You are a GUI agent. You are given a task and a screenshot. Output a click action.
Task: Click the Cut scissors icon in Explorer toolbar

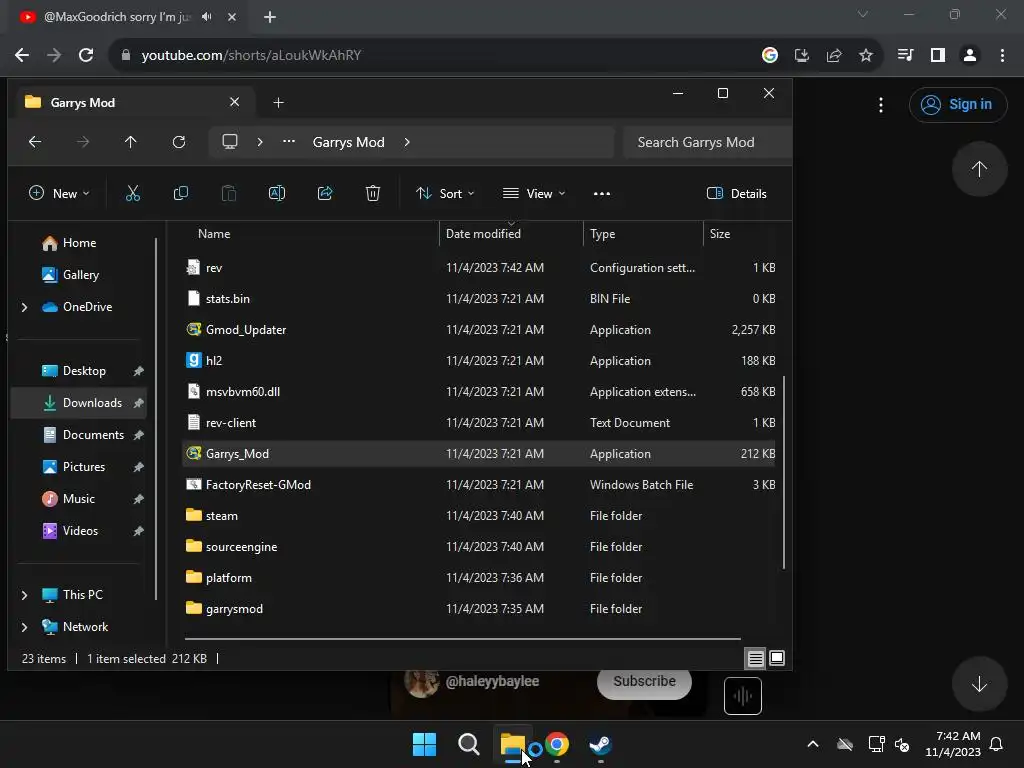[x=133, y=193]
